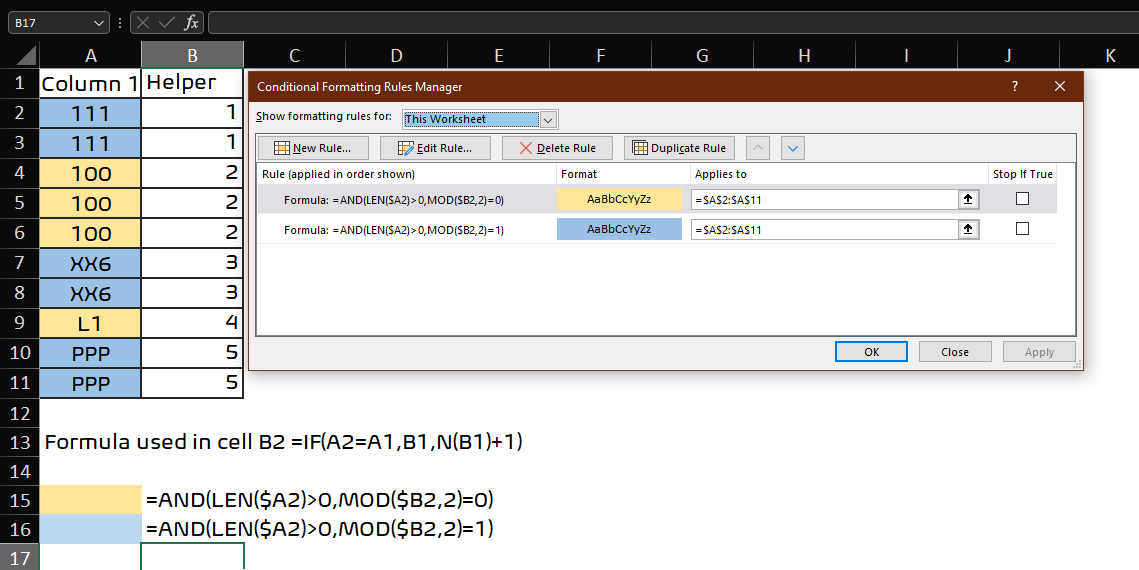Select the MOD($B2,2)=1 rule row
Image resolution: width=1139 pixels, height=570 pixels.
(x=657, y=229)
